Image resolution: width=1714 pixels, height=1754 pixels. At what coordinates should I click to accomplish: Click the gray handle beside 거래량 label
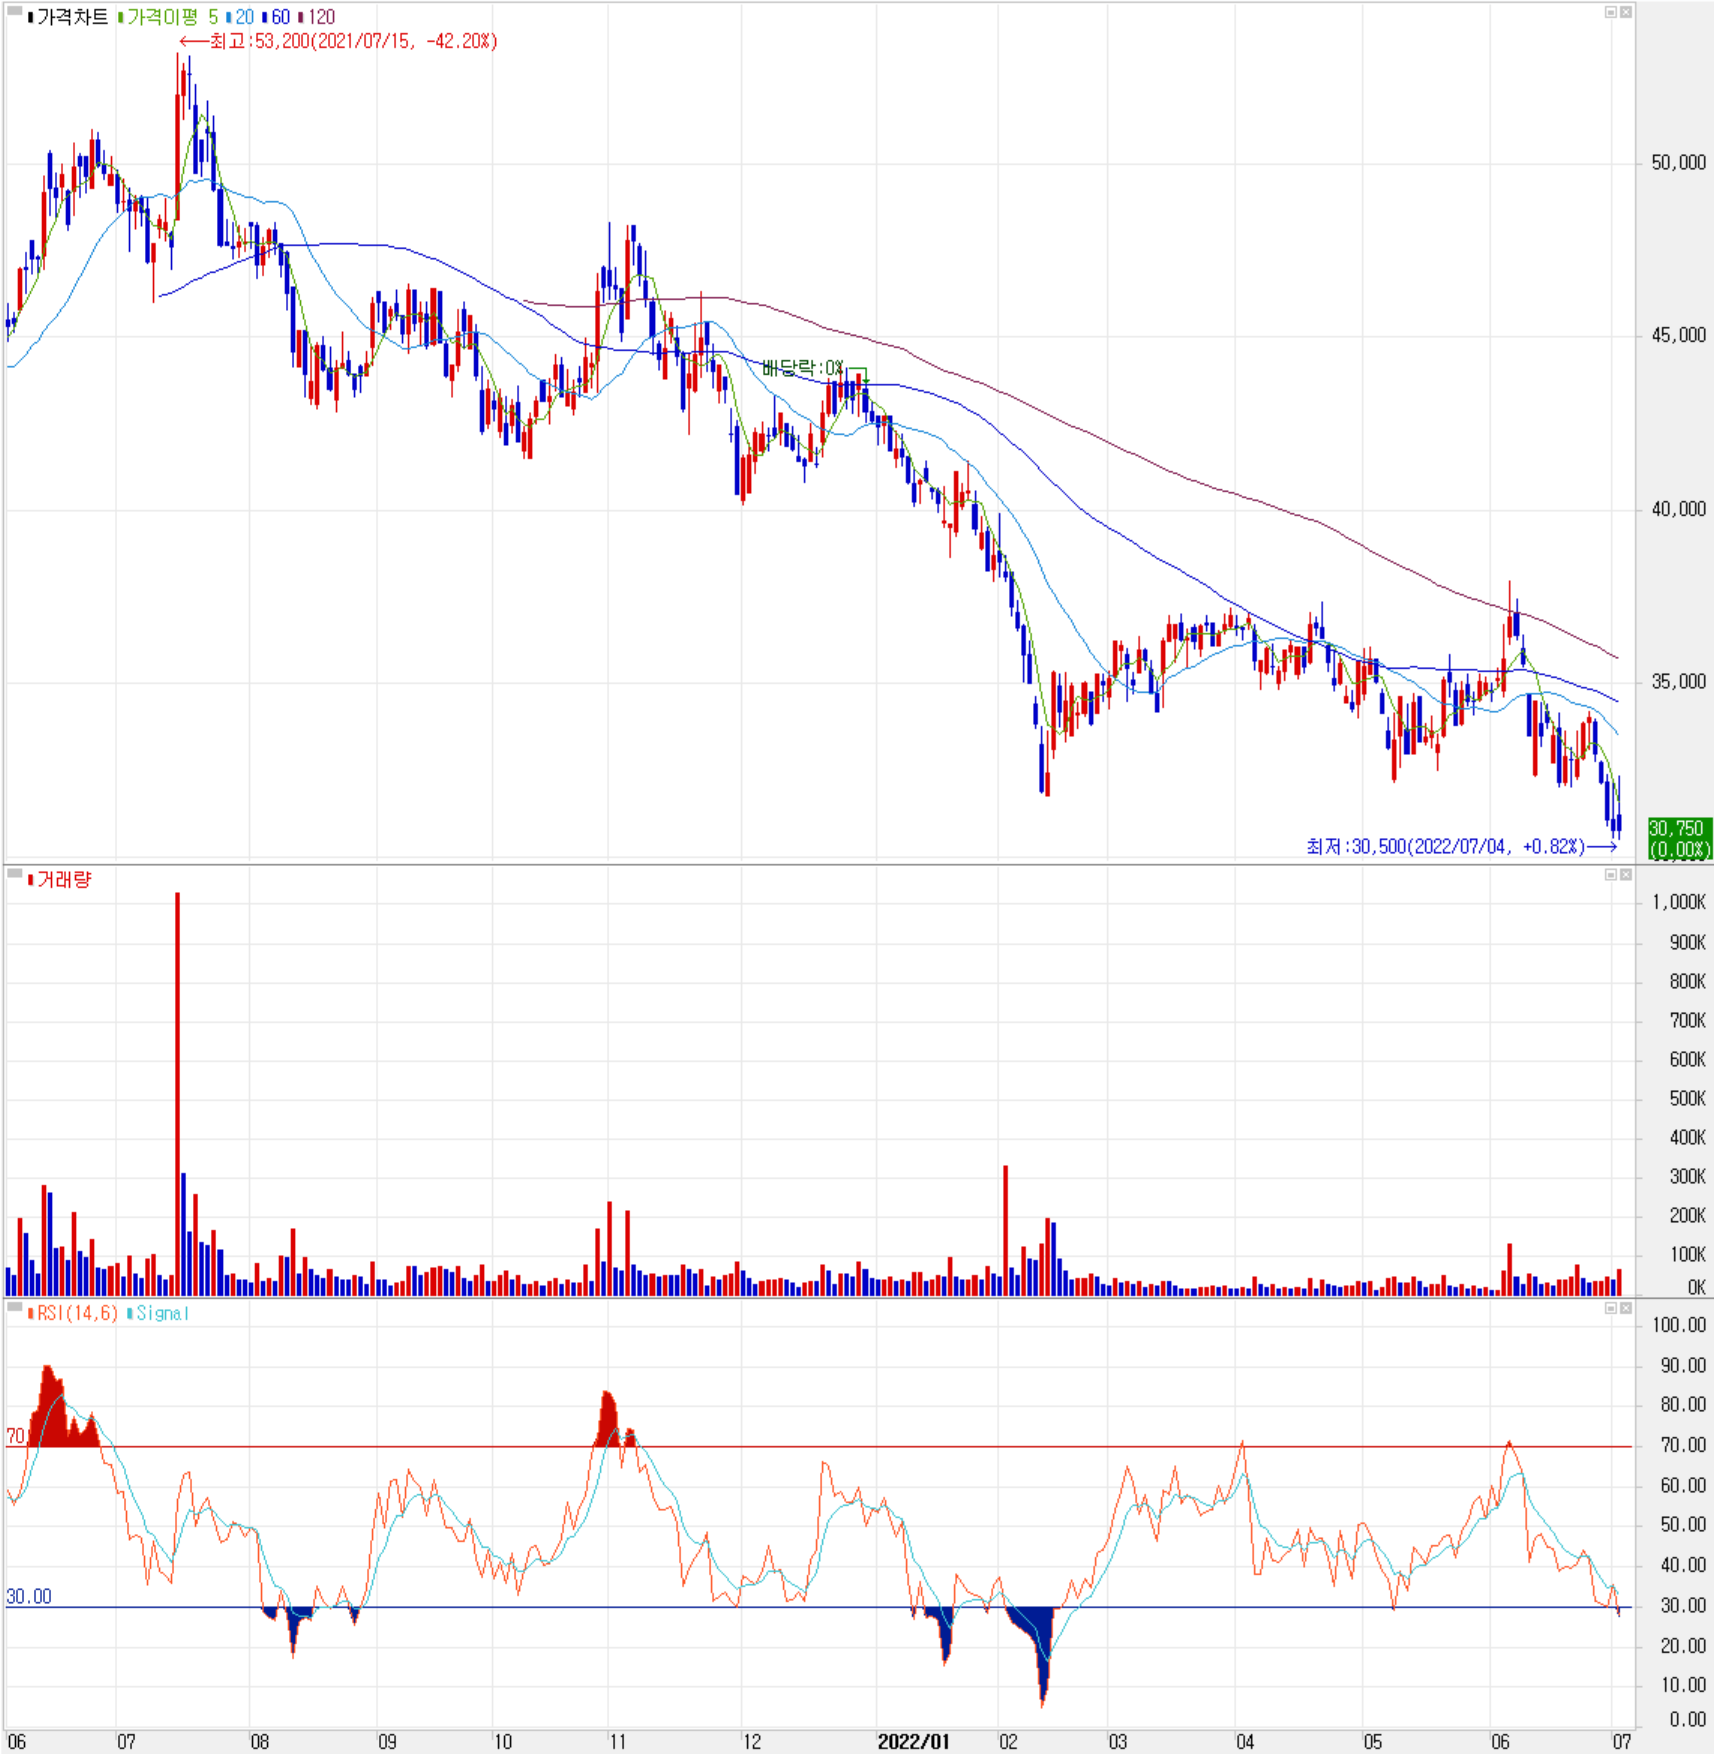point(15,874)
